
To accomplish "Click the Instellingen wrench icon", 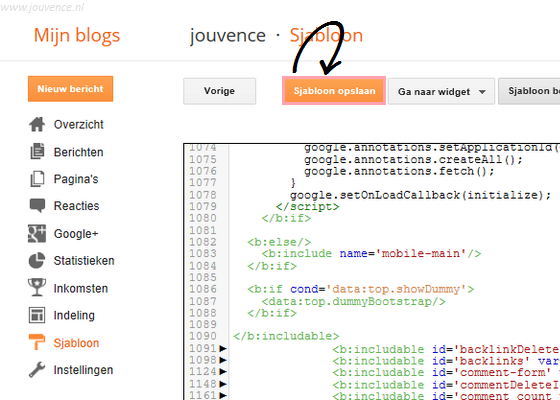I will [37, 370].
